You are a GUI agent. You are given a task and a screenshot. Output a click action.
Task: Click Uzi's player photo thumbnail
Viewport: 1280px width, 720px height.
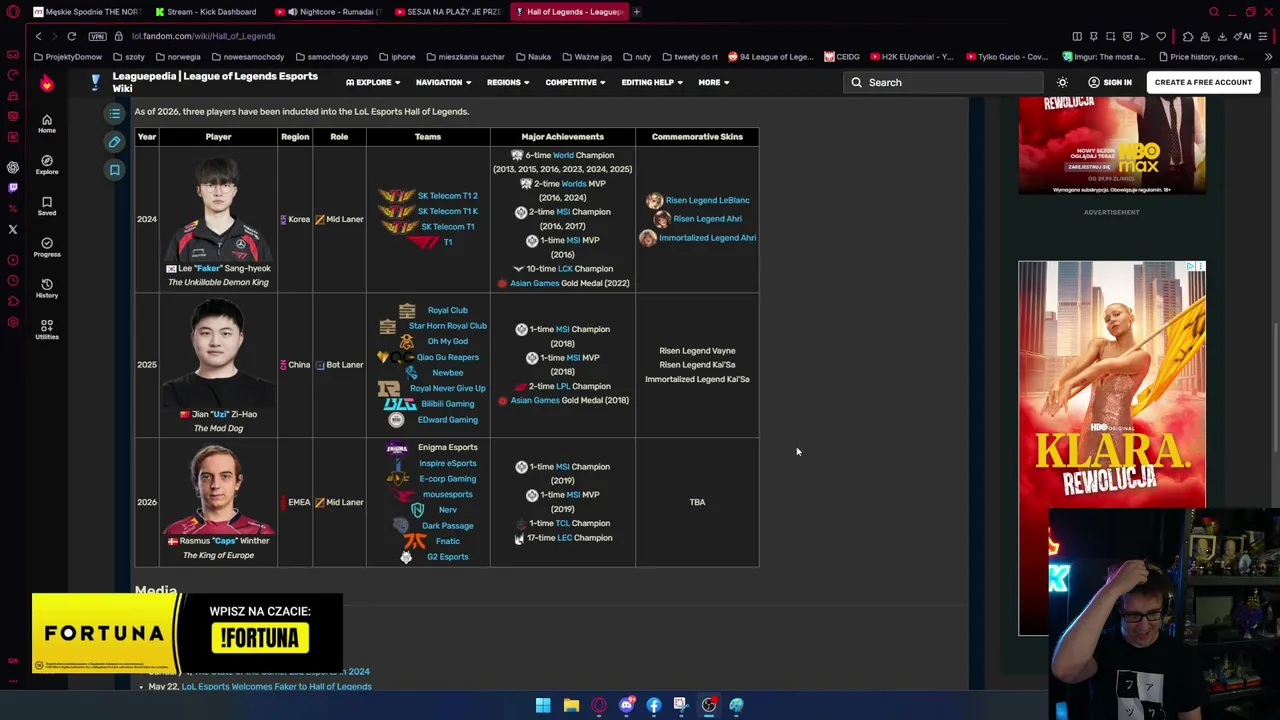(x=218, y=354)
